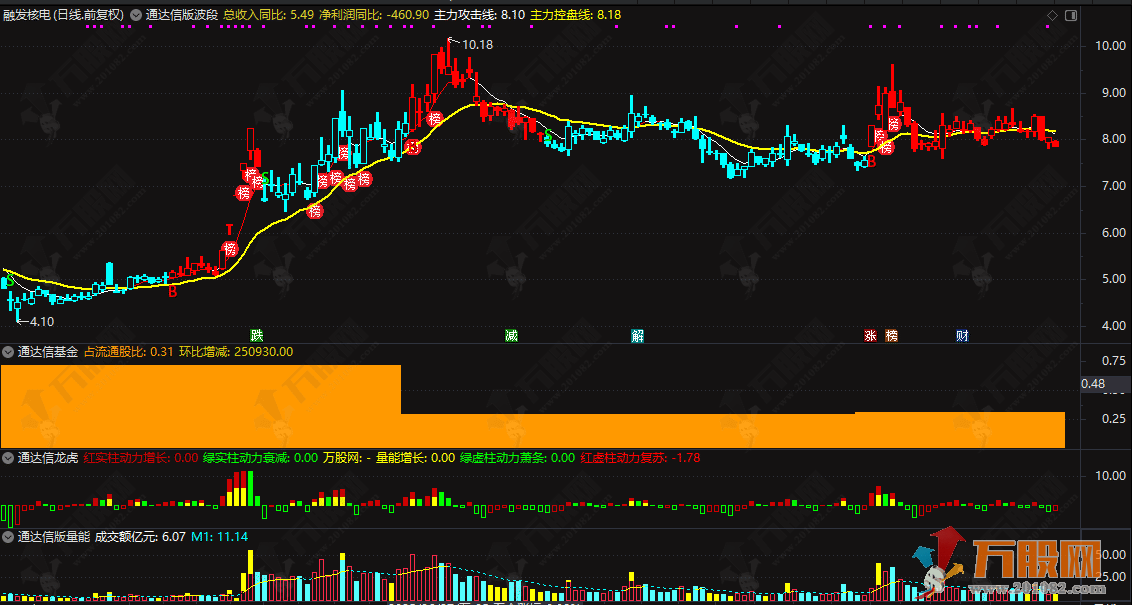Collapse the 通达信龙虎 panel chevron
The image size is (1132, 605).
click(8, 459)
